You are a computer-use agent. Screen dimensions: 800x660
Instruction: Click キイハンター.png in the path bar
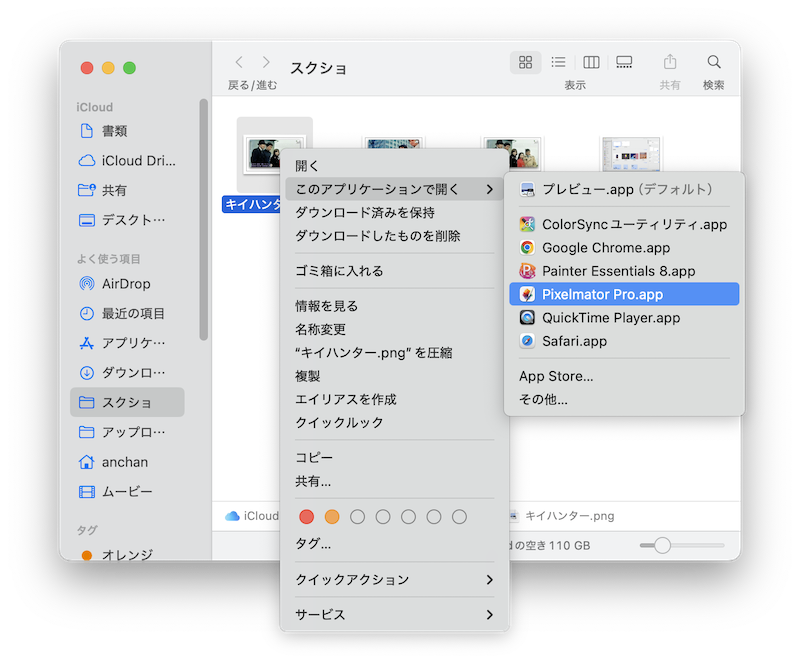(563, 516)
